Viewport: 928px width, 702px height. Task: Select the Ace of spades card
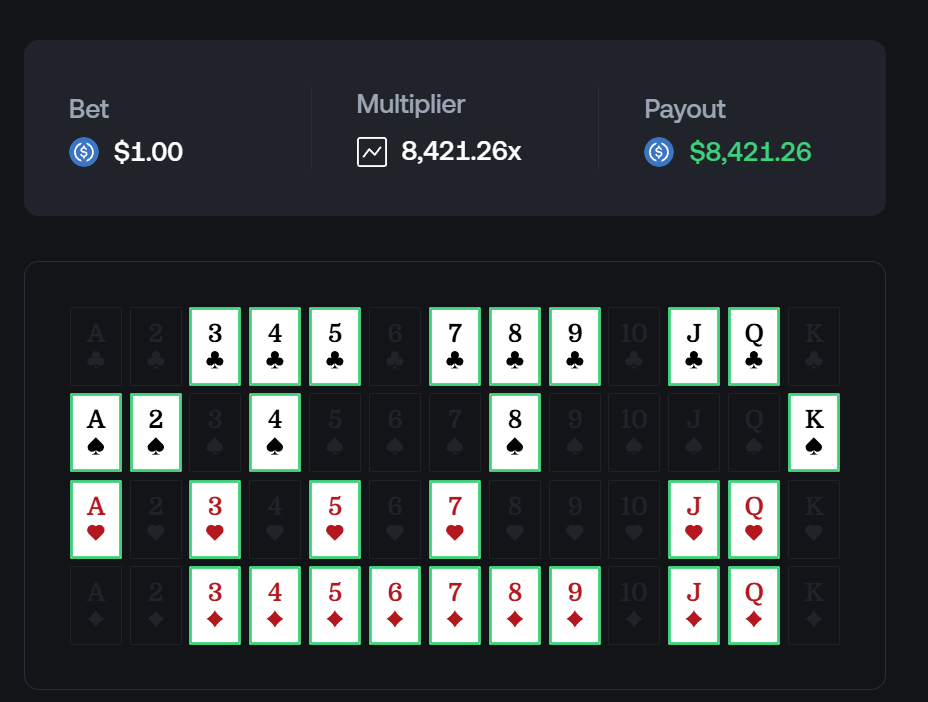[x=96, y=433]
